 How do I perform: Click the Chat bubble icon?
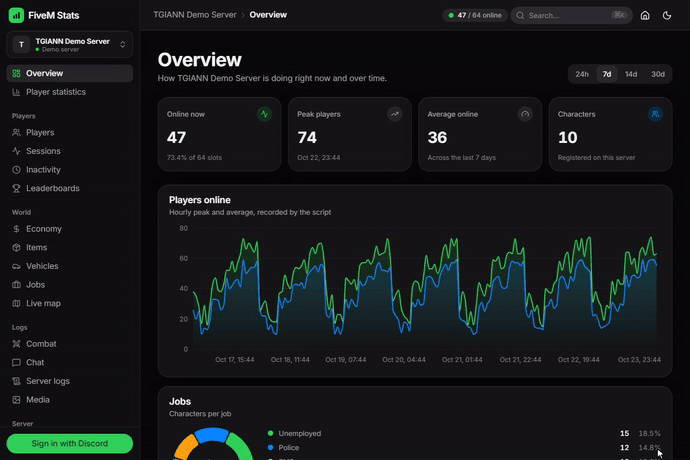coord(16,363)
